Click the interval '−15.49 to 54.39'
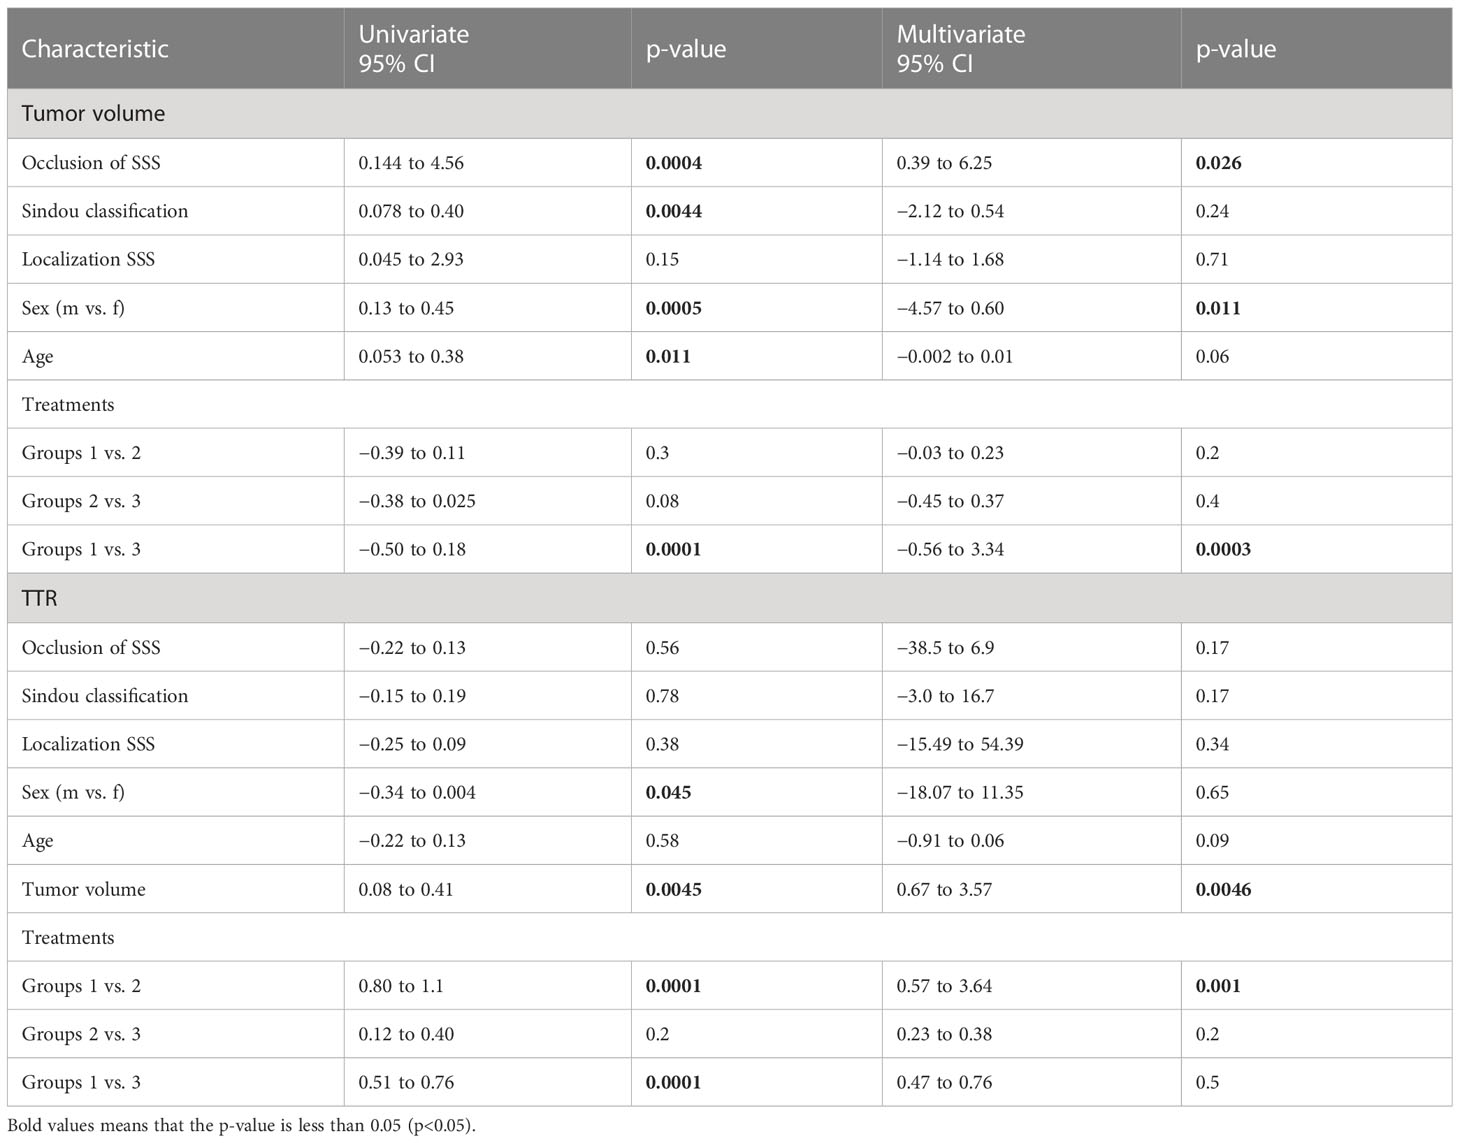The height and width of the screenshot is (1143, 1460). 960,744
